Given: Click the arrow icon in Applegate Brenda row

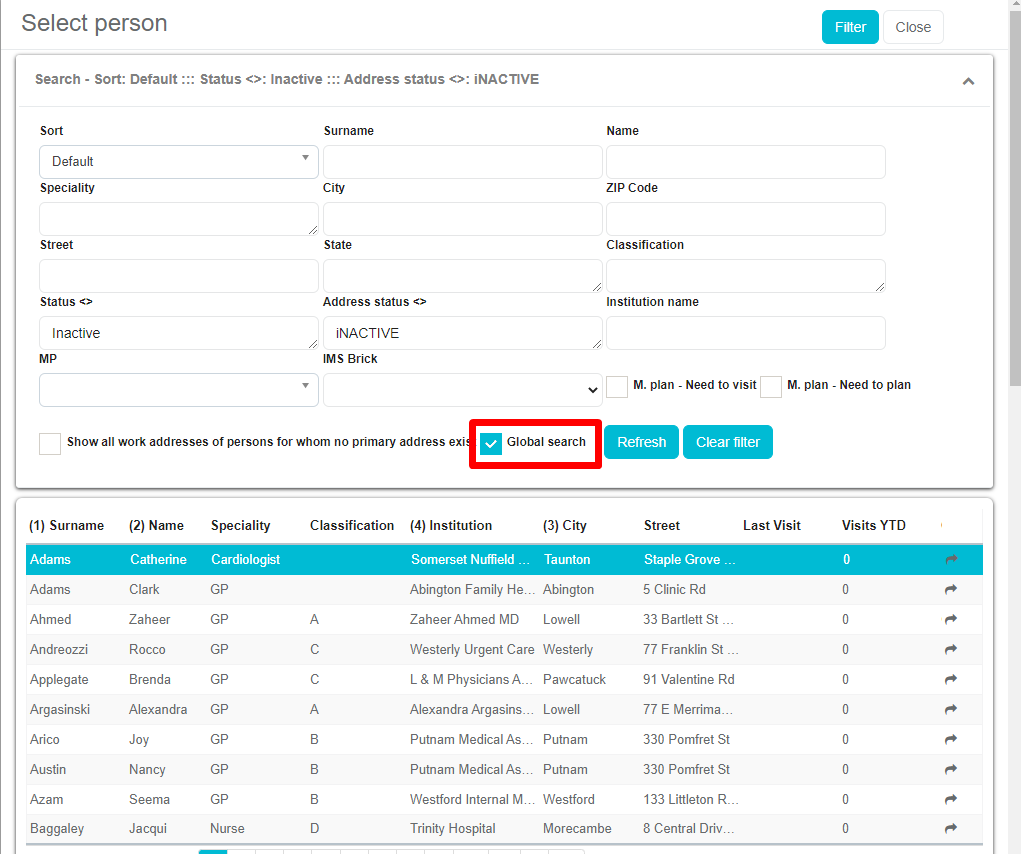Looking at the screenshot, I should pos(950,680).
